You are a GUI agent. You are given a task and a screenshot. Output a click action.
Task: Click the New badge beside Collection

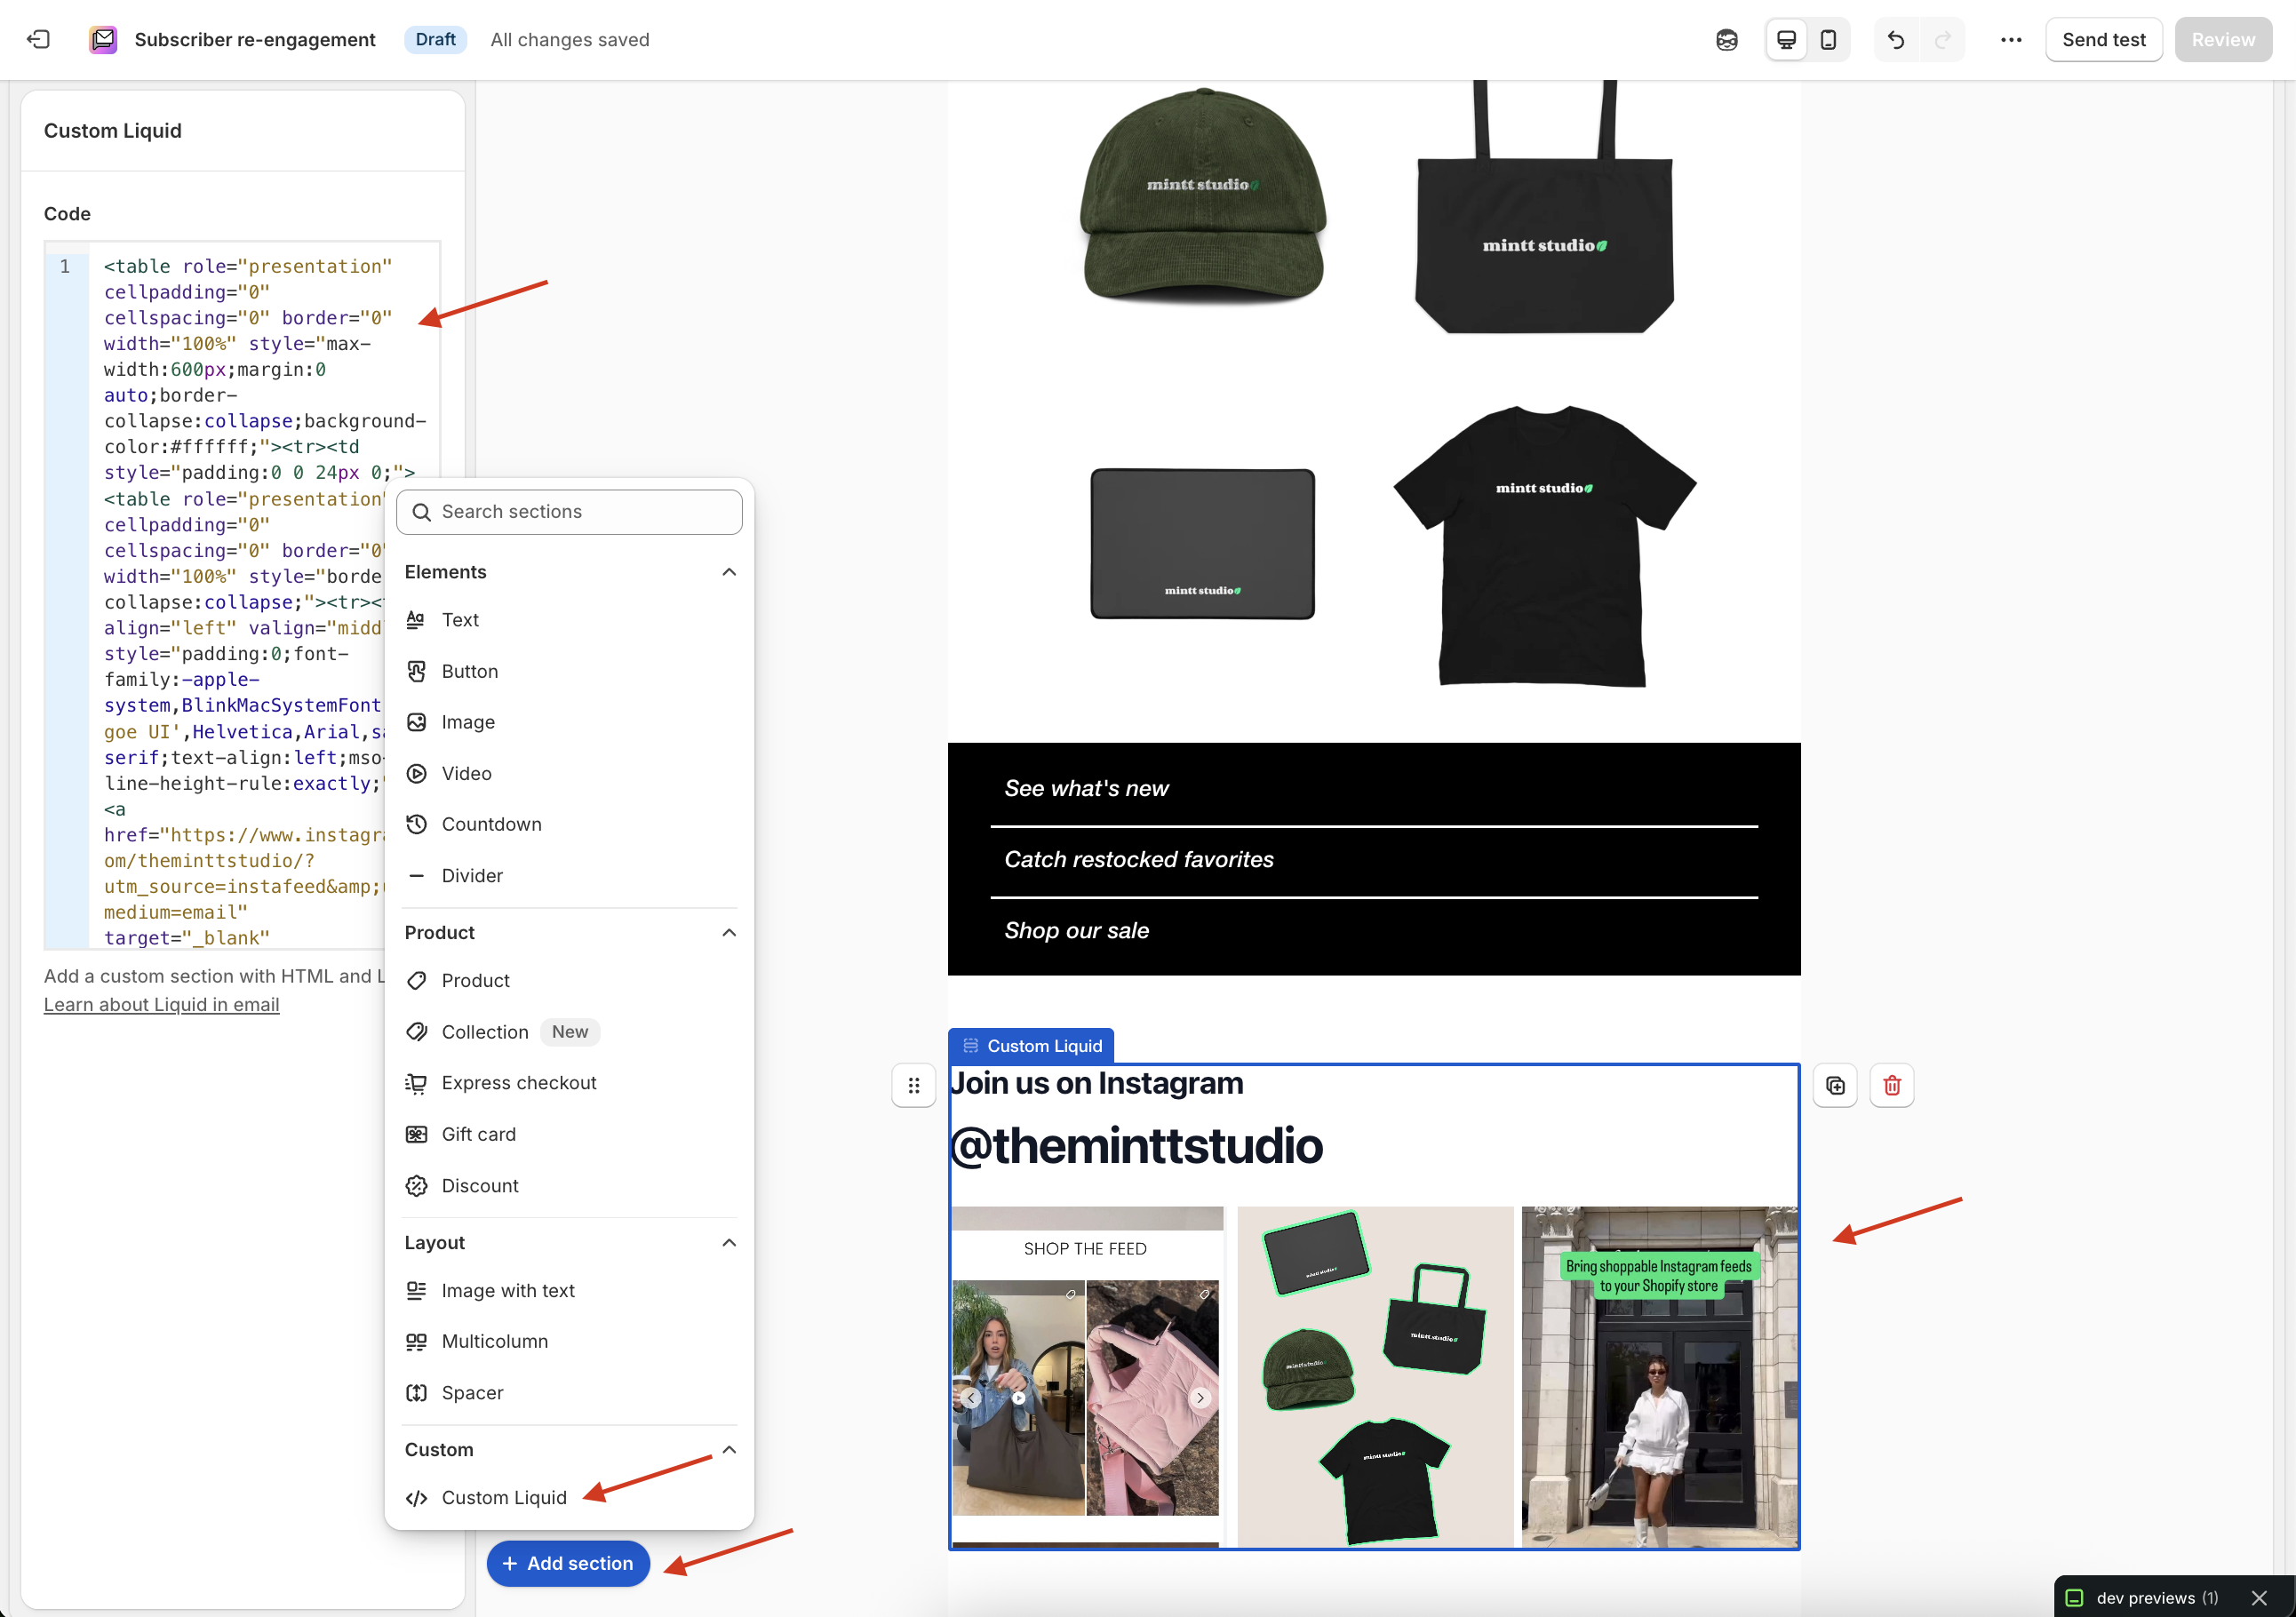(x=570, y=1032)
